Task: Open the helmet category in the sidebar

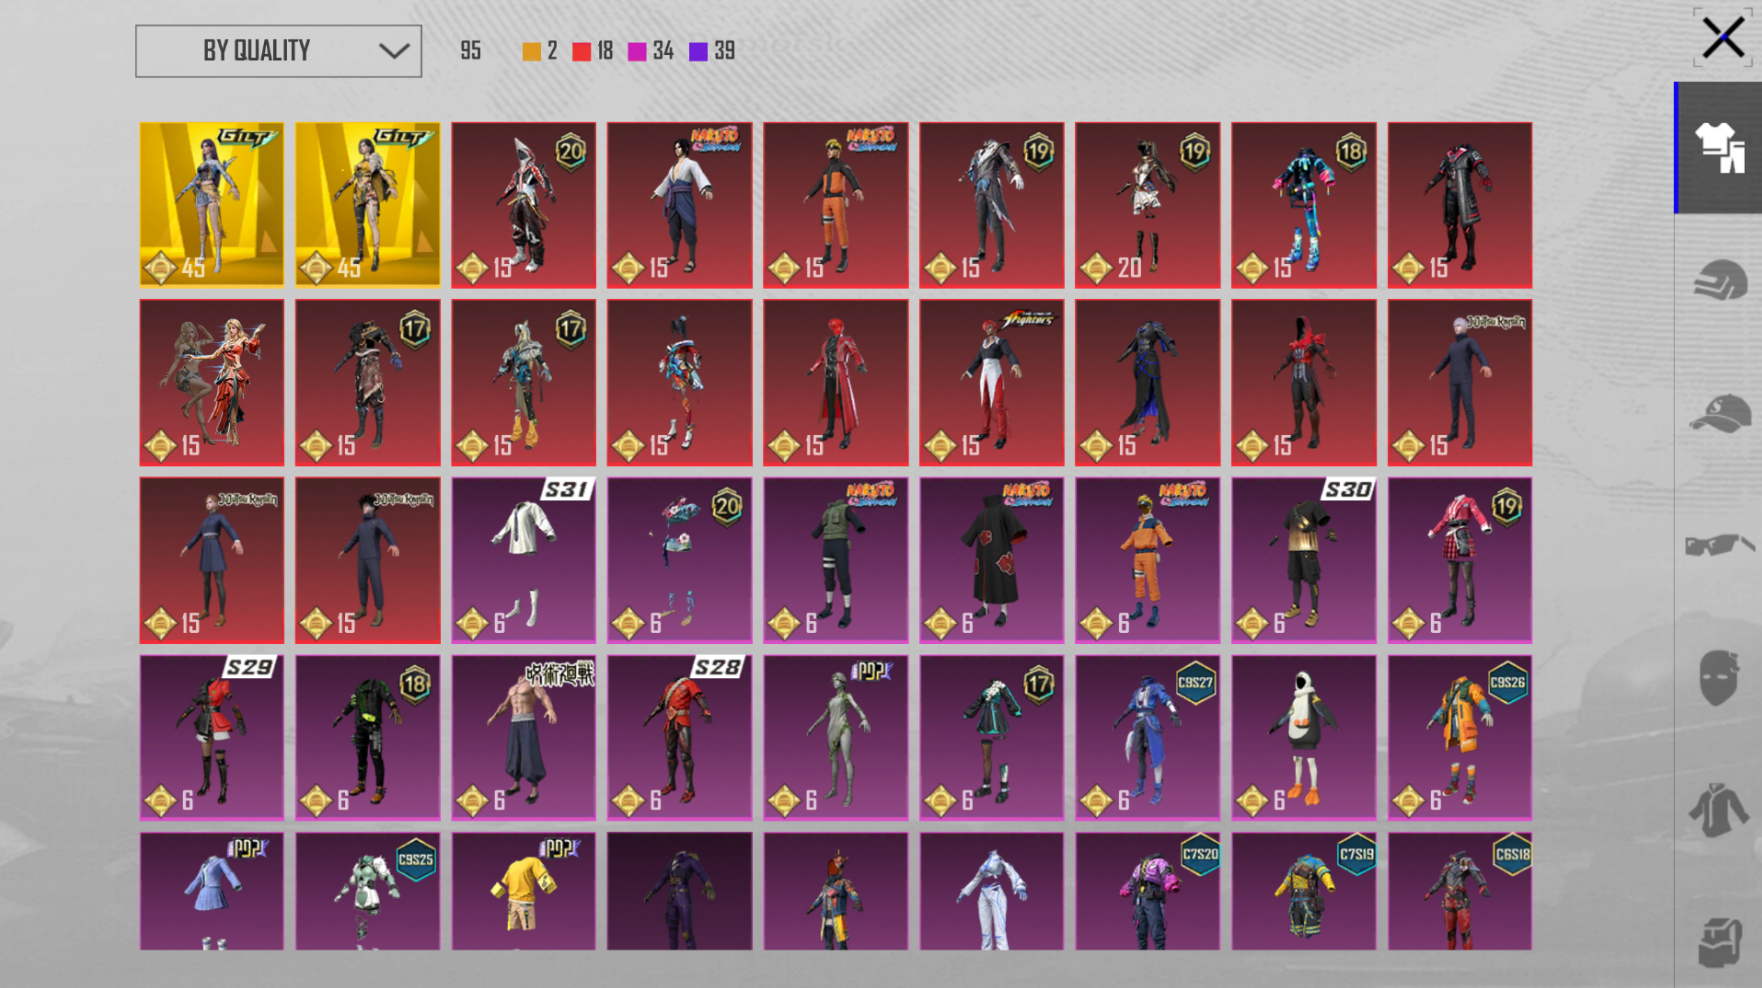Action: pos(1719,280)
